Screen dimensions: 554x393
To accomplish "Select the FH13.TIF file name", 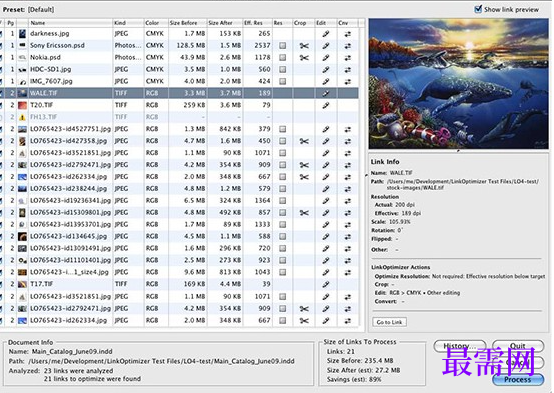I will (x=43, y=117).
